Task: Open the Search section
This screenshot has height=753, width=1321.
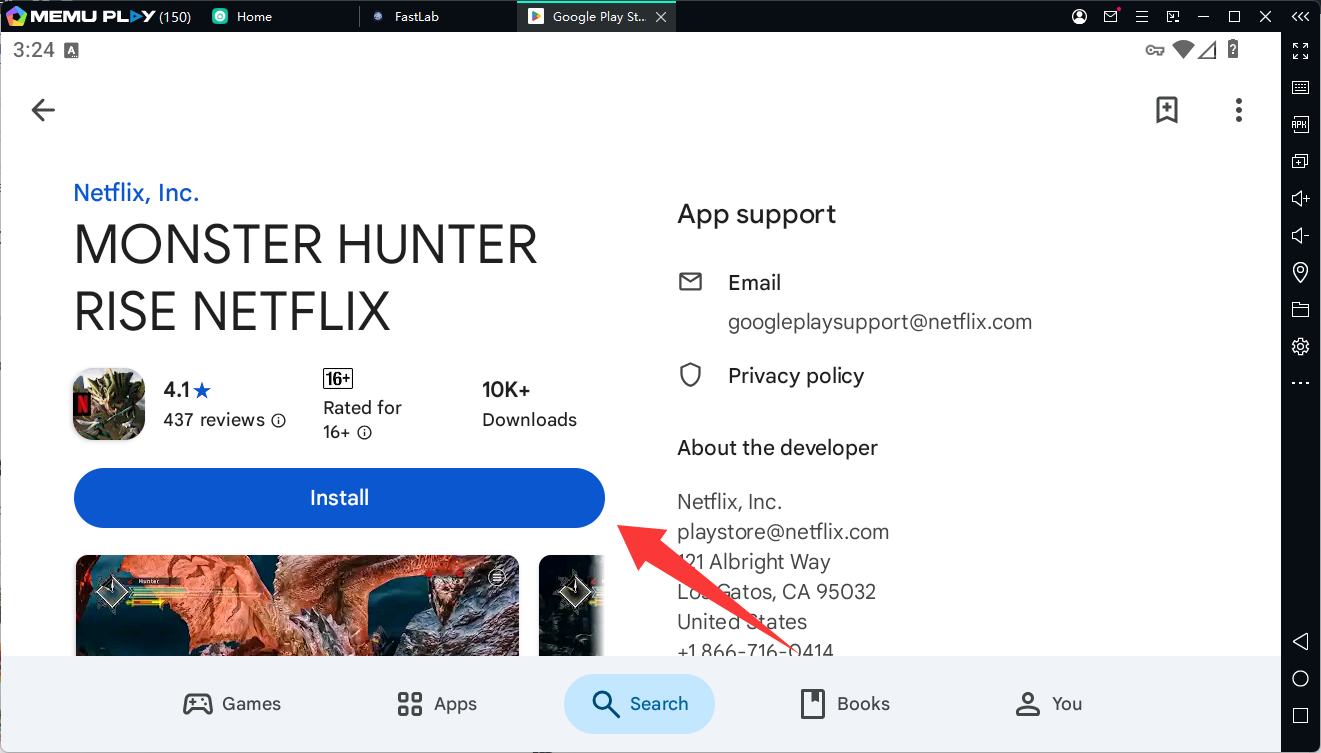Action: click(639, 704)
